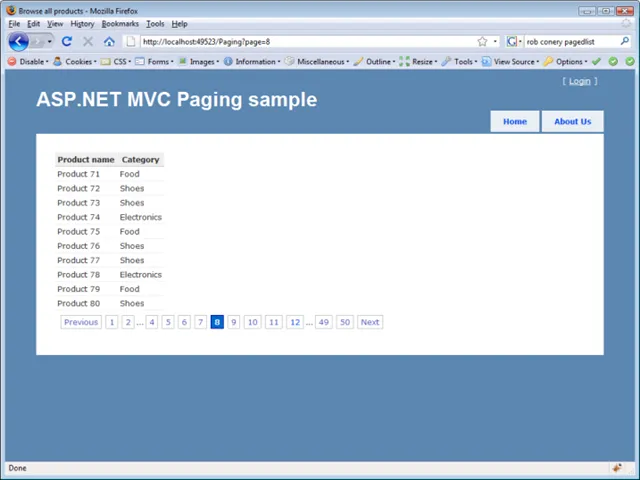This screenshot has width=640, height=480.
Task: Go to the Previous page link
Action: pyautogui.click(x=81, y=322)
